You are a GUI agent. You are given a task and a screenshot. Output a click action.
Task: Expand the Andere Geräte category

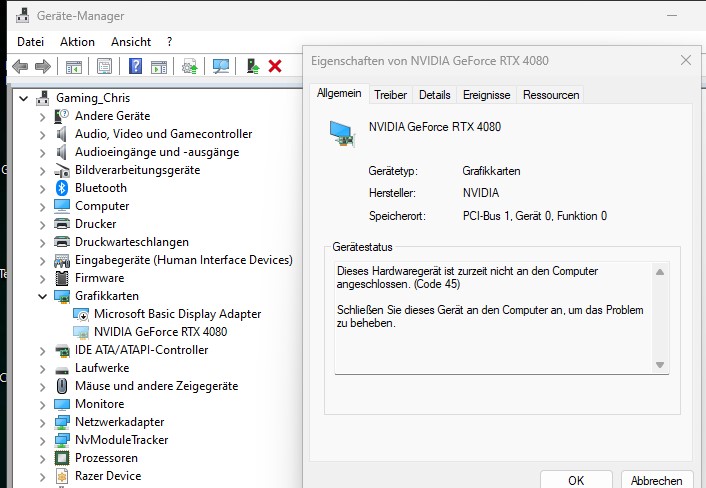42,117
